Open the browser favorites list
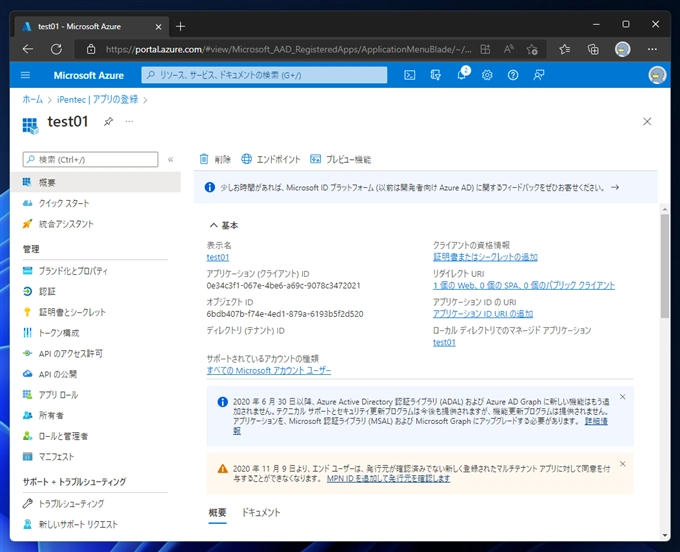The image size is (680, 552). coord(564,49)
